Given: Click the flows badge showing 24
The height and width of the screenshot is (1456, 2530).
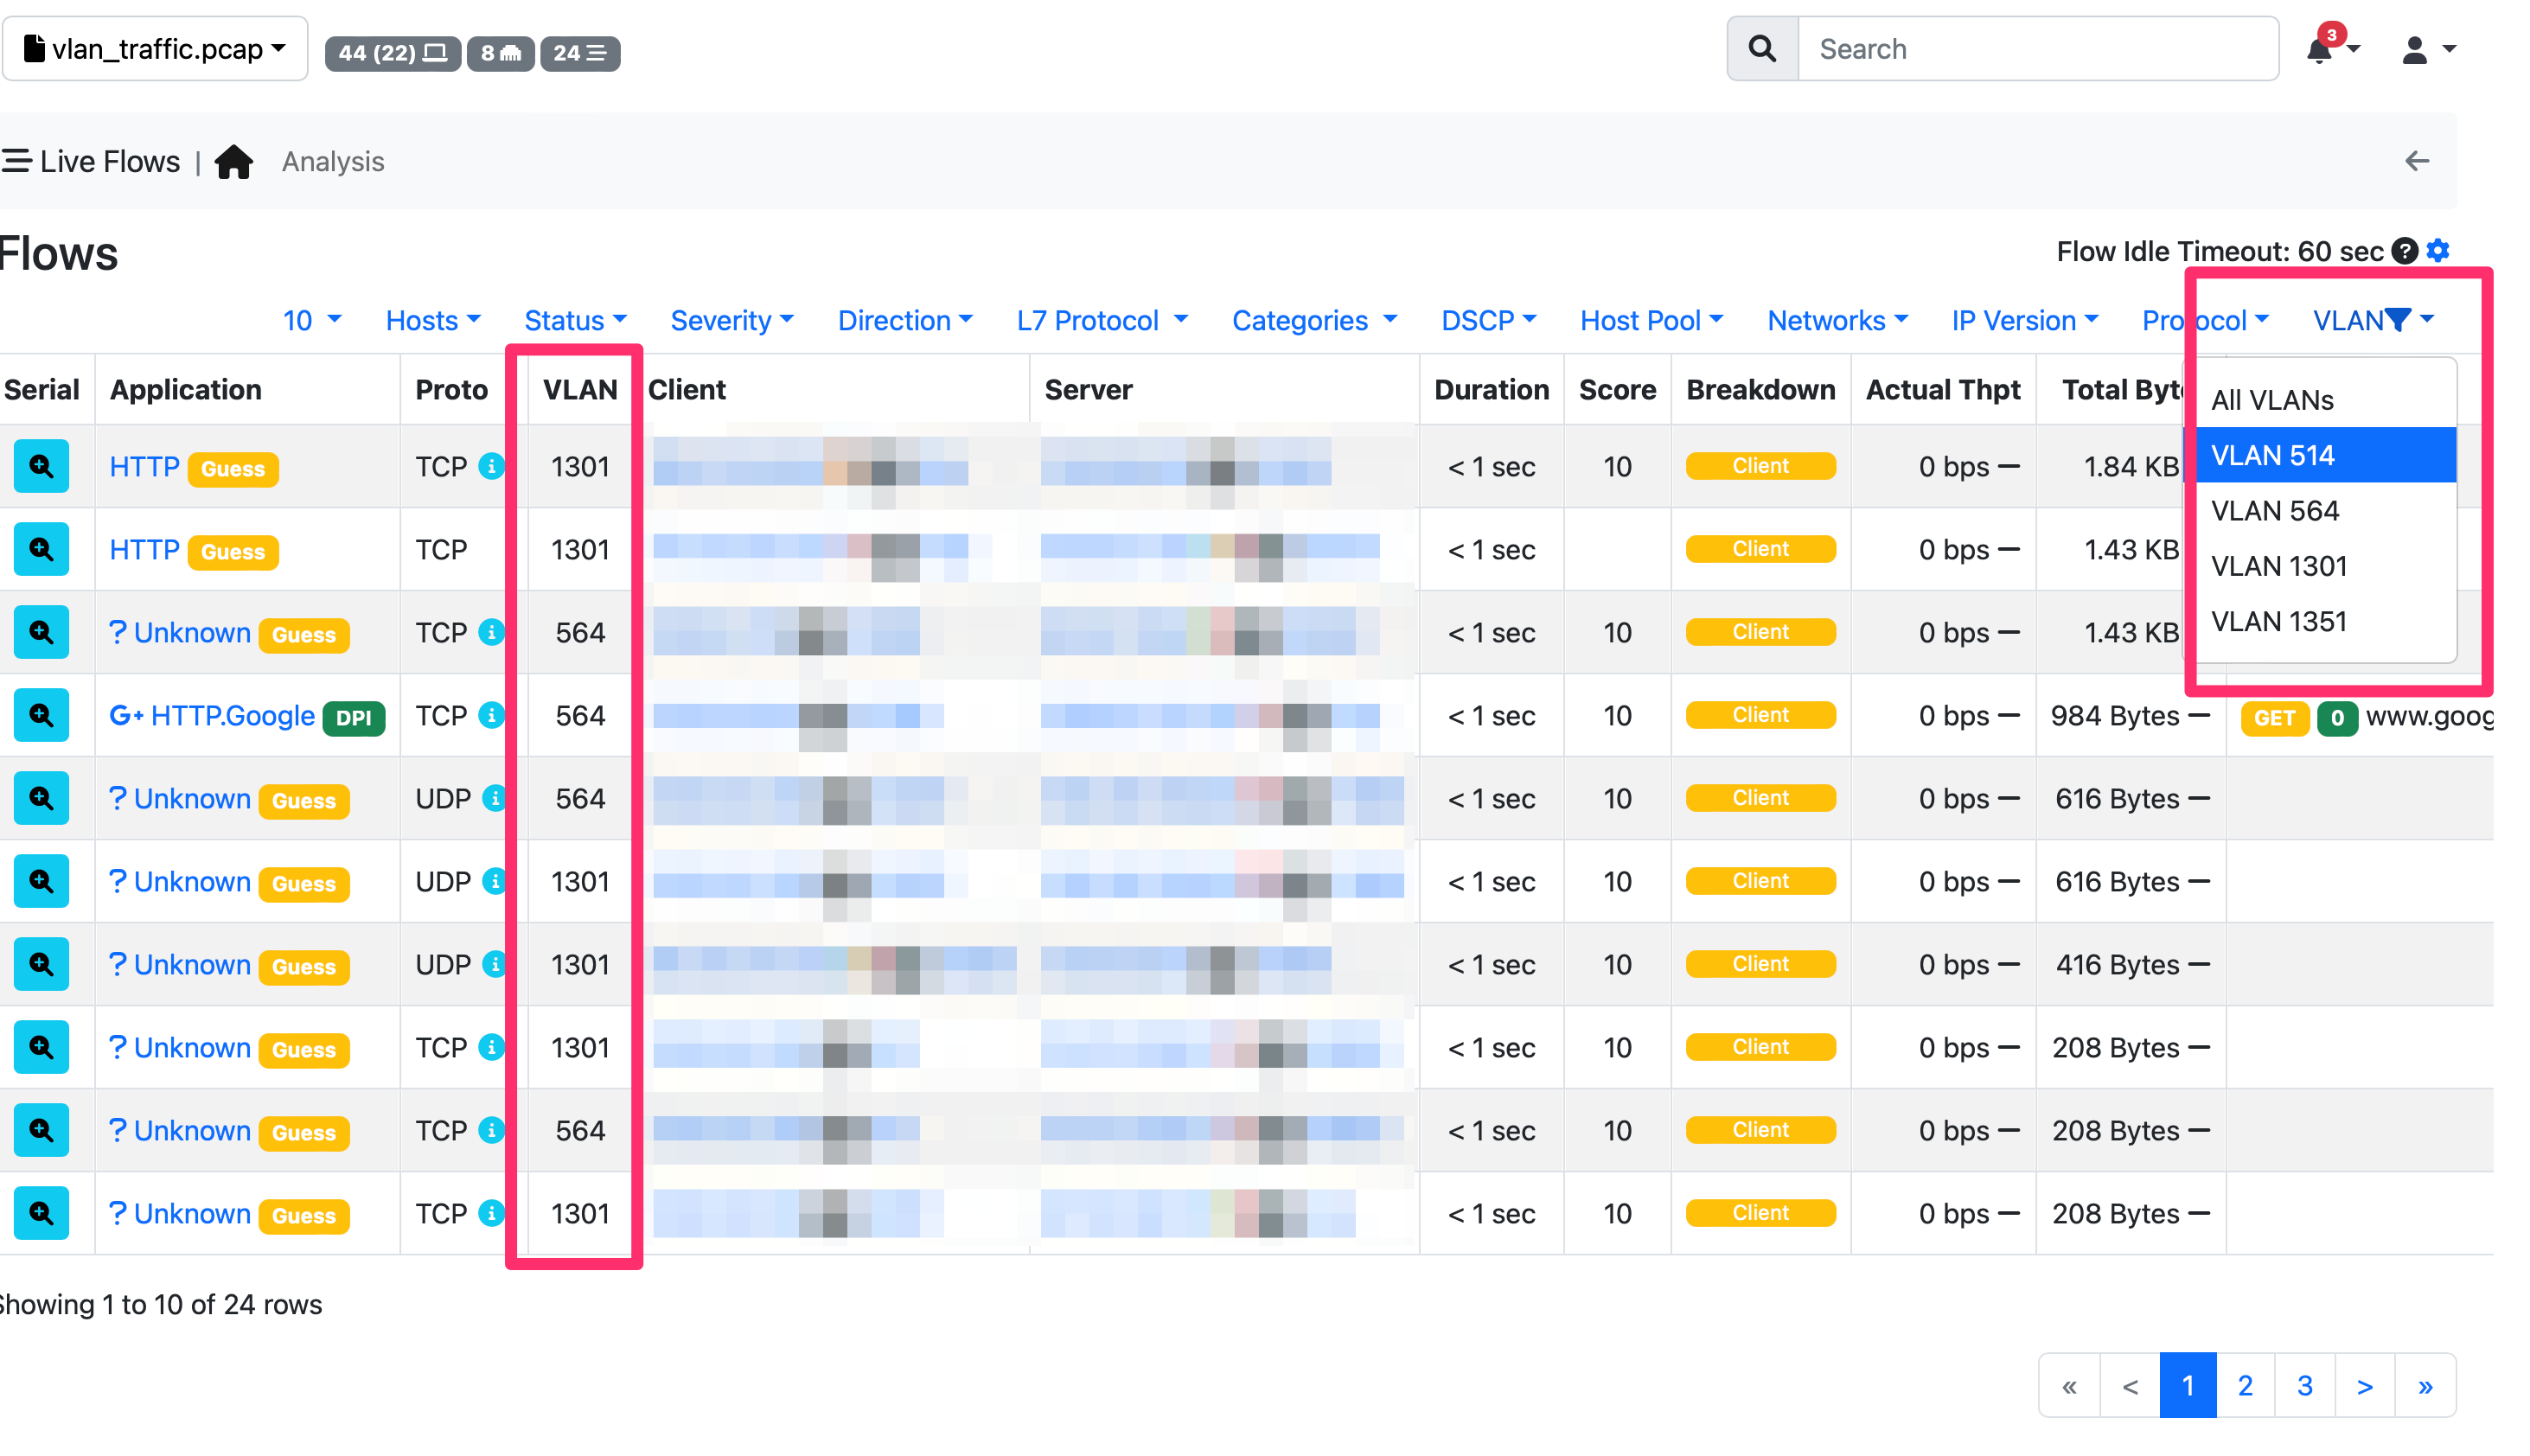Looking at the screenshot, I should 580,53.
